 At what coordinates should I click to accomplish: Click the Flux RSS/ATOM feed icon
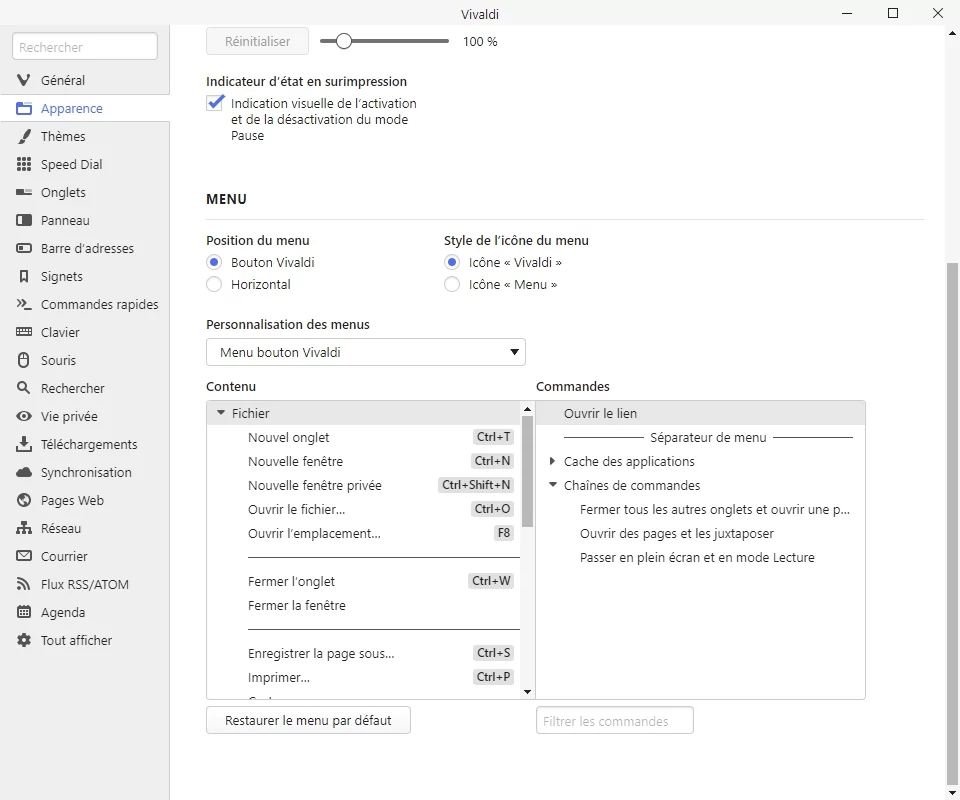(x=23, y=585)
